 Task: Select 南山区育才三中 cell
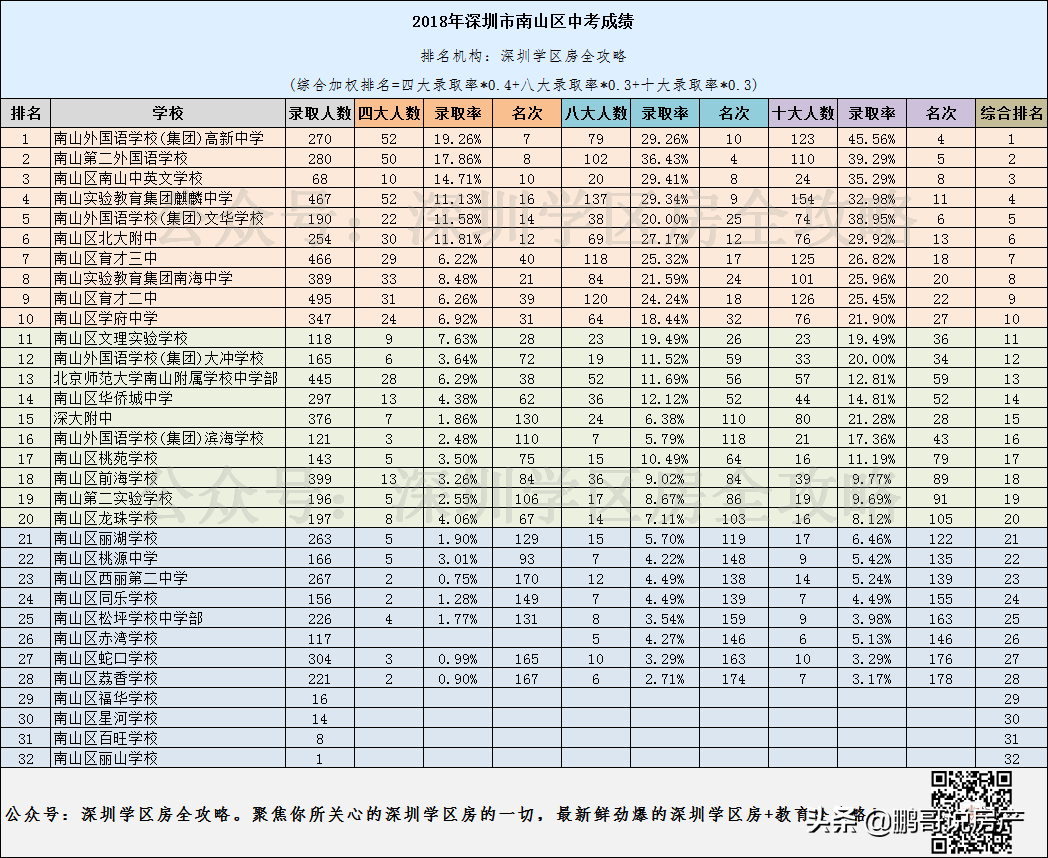[x=168, y=259]
